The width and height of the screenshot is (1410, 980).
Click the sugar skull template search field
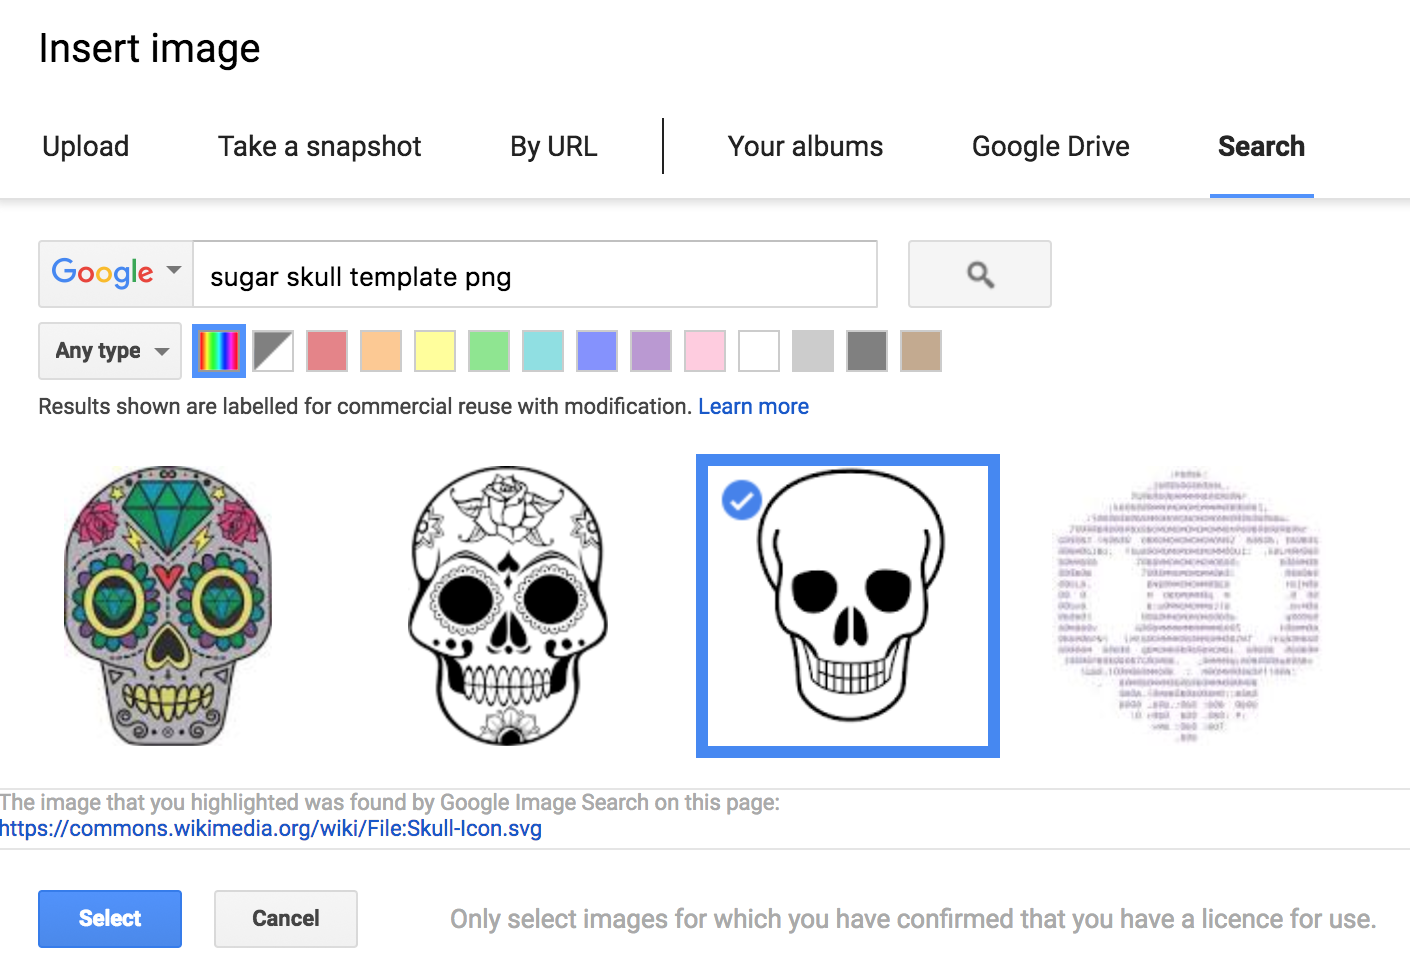coord(535,276)
